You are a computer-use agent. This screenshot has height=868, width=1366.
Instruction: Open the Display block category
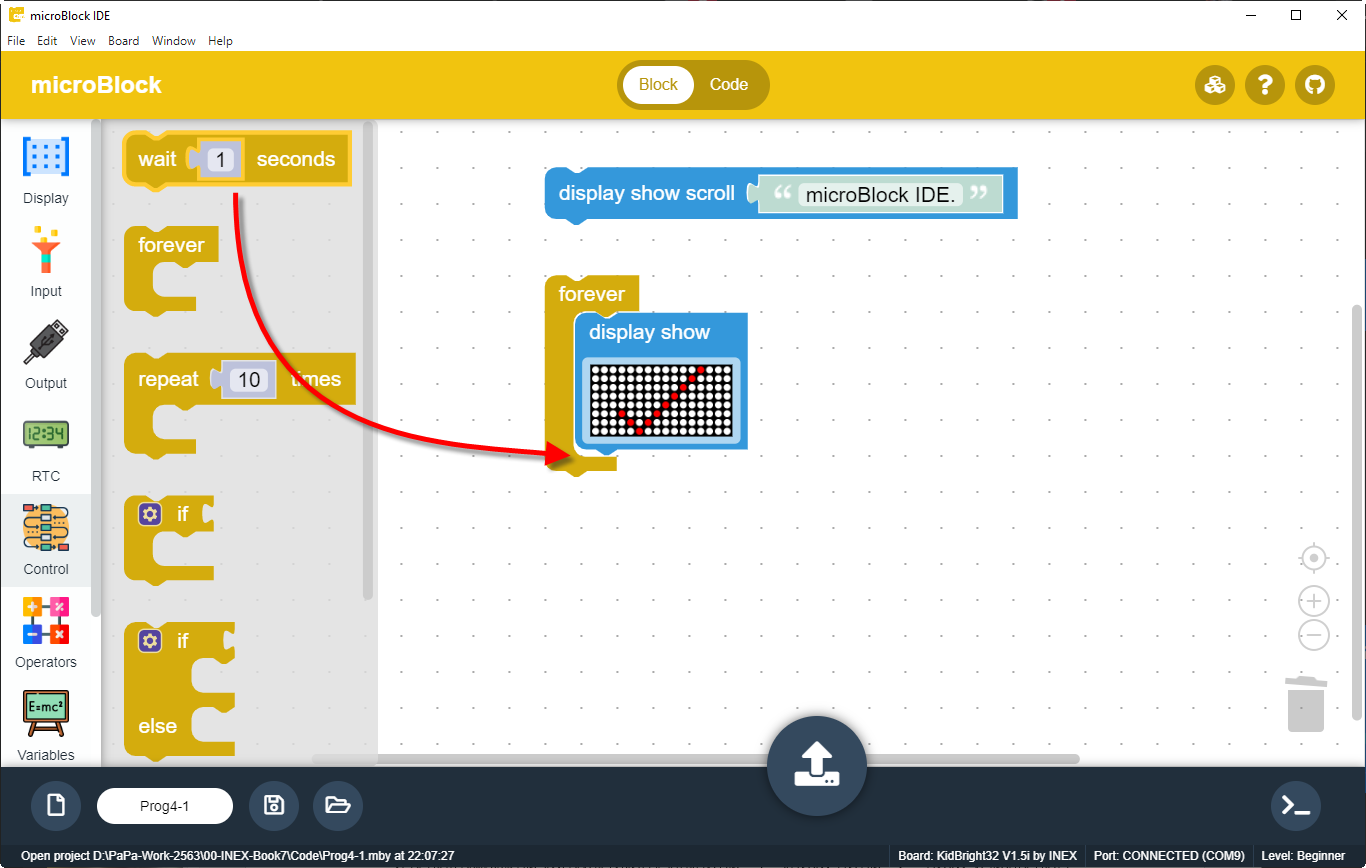(x=46, y=168)
